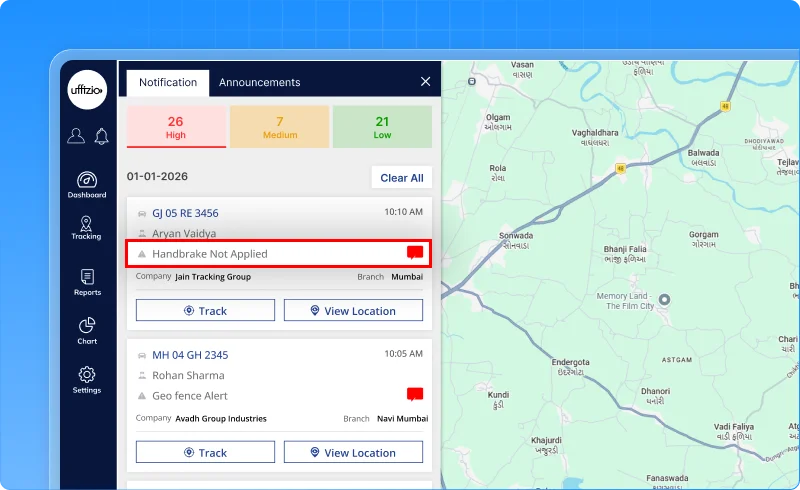Image resolution: width=800 pixels, height=490 pixels.
Task: Click the Geo fence Alert text
Action: point(190,396)
